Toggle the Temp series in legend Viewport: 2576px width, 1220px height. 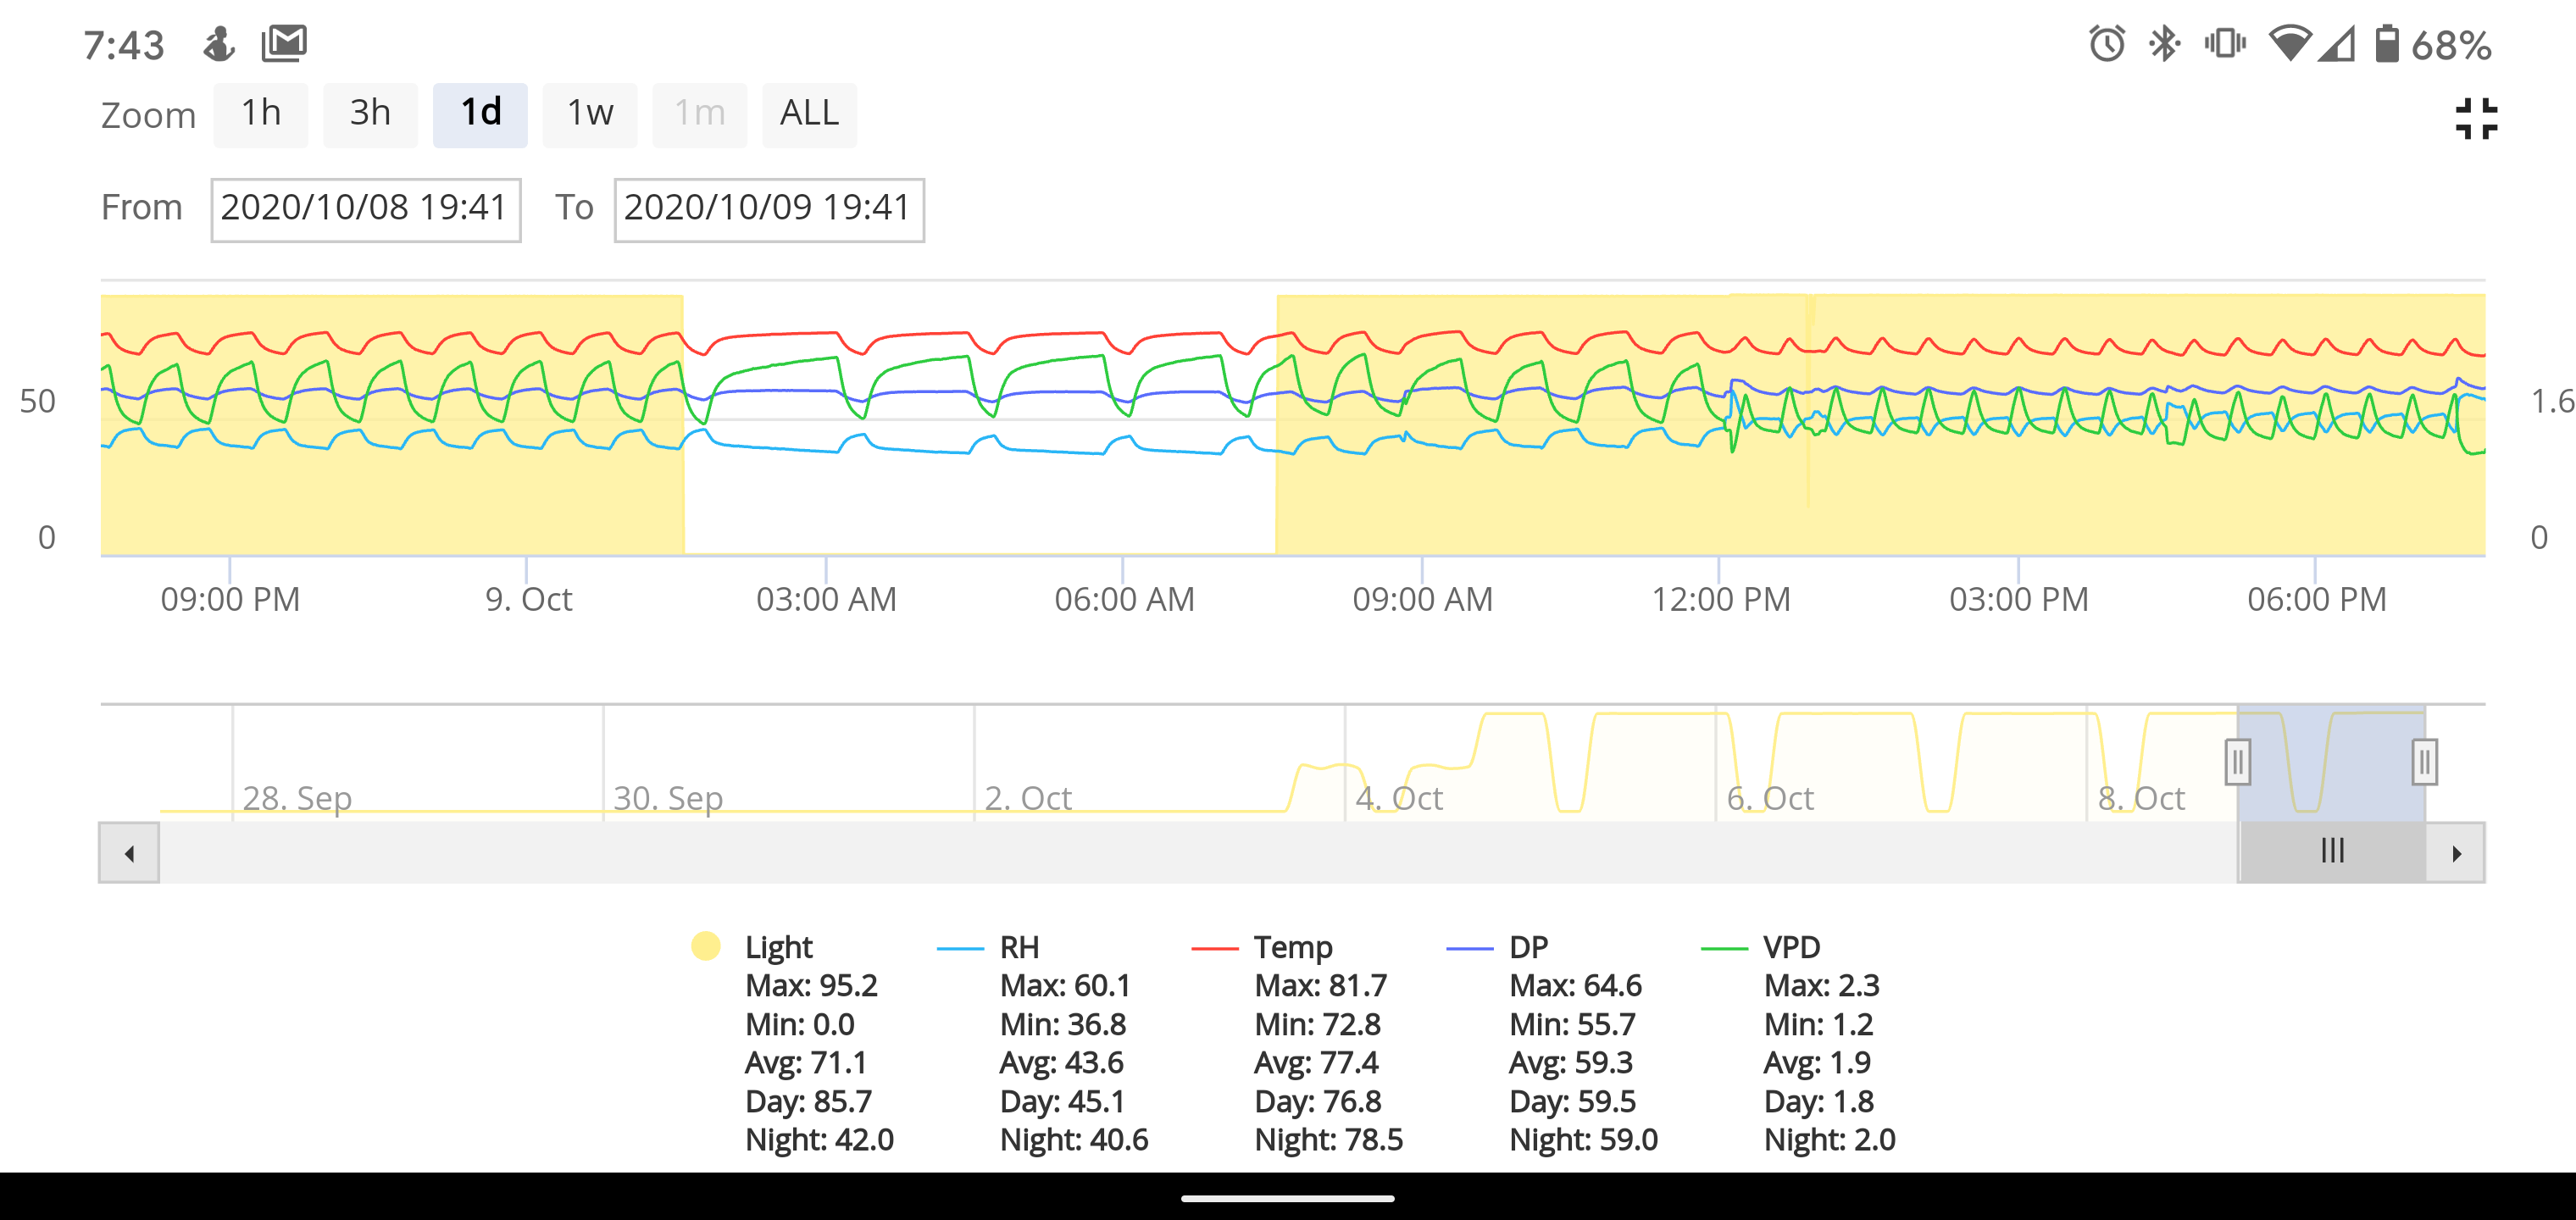click(x=1293, y=947)
